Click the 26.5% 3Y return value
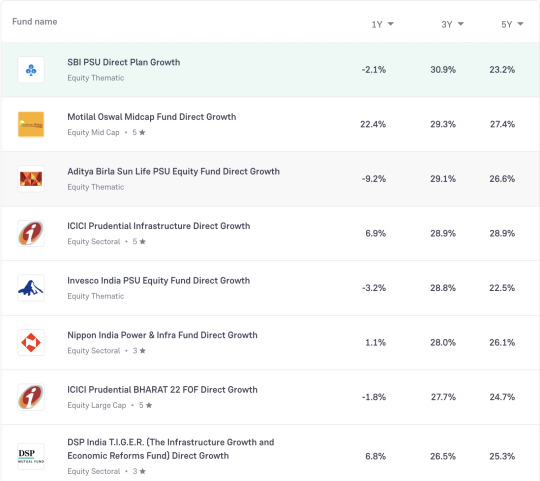The width and height of the screenshot is (540, 481). click(443, 457)
